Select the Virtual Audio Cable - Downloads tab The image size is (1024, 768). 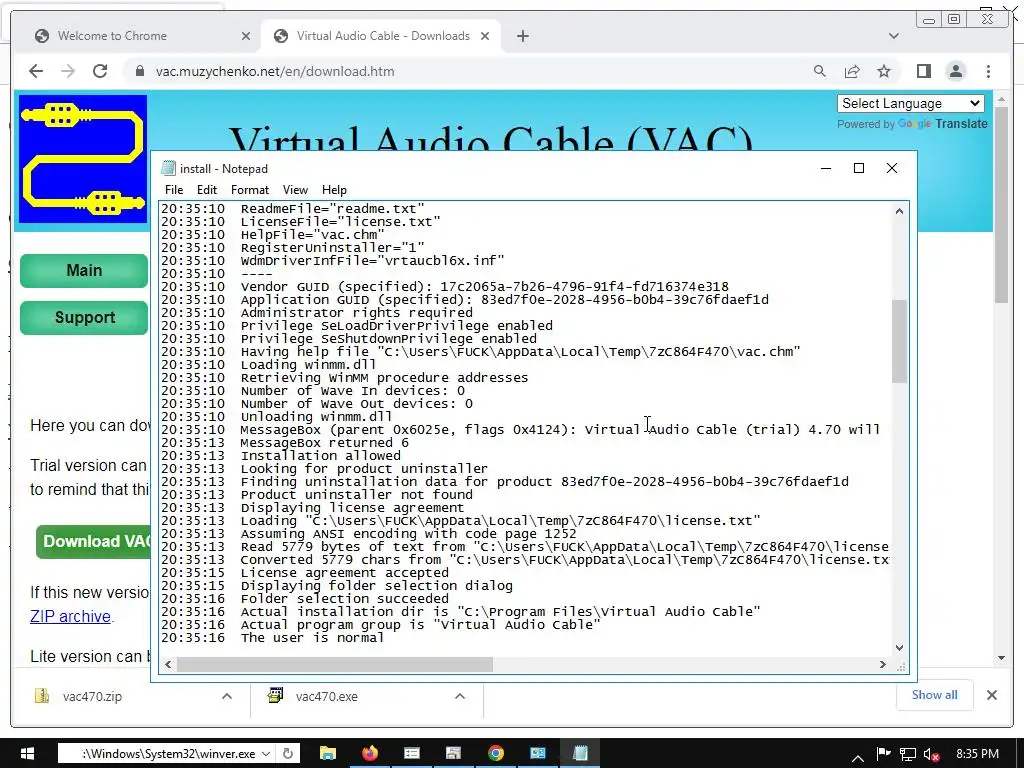click(x=383, y=36)
